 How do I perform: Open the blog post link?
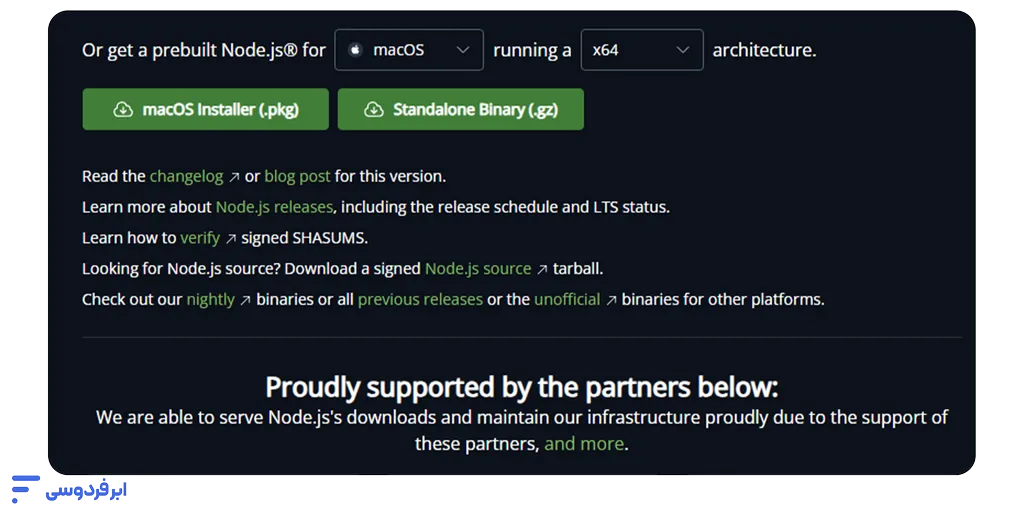tap(297, 176)
